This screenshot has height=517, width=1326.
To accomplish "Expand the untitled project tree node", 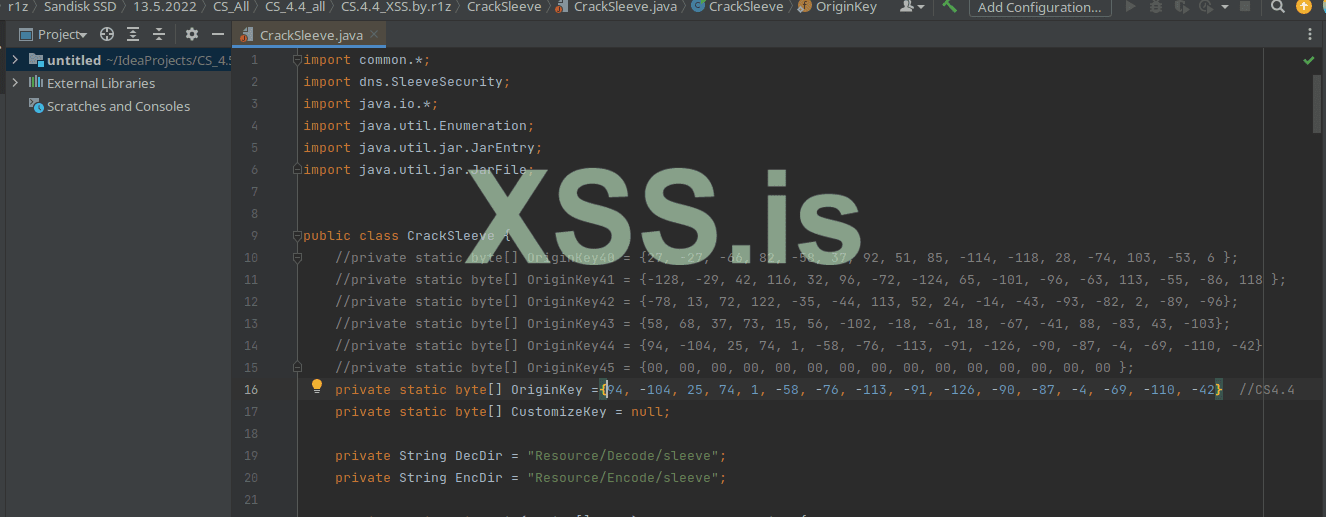I will pos(14,60).
